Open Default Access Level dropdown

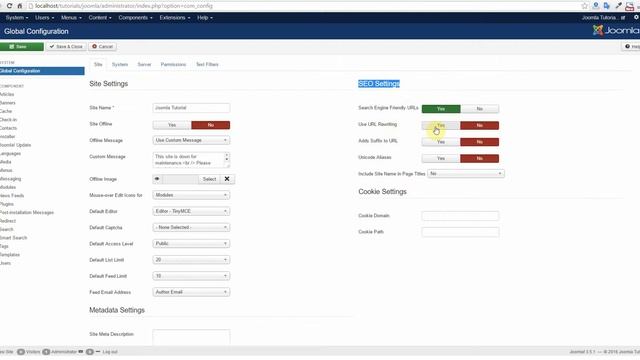click(x=191, y=244)
